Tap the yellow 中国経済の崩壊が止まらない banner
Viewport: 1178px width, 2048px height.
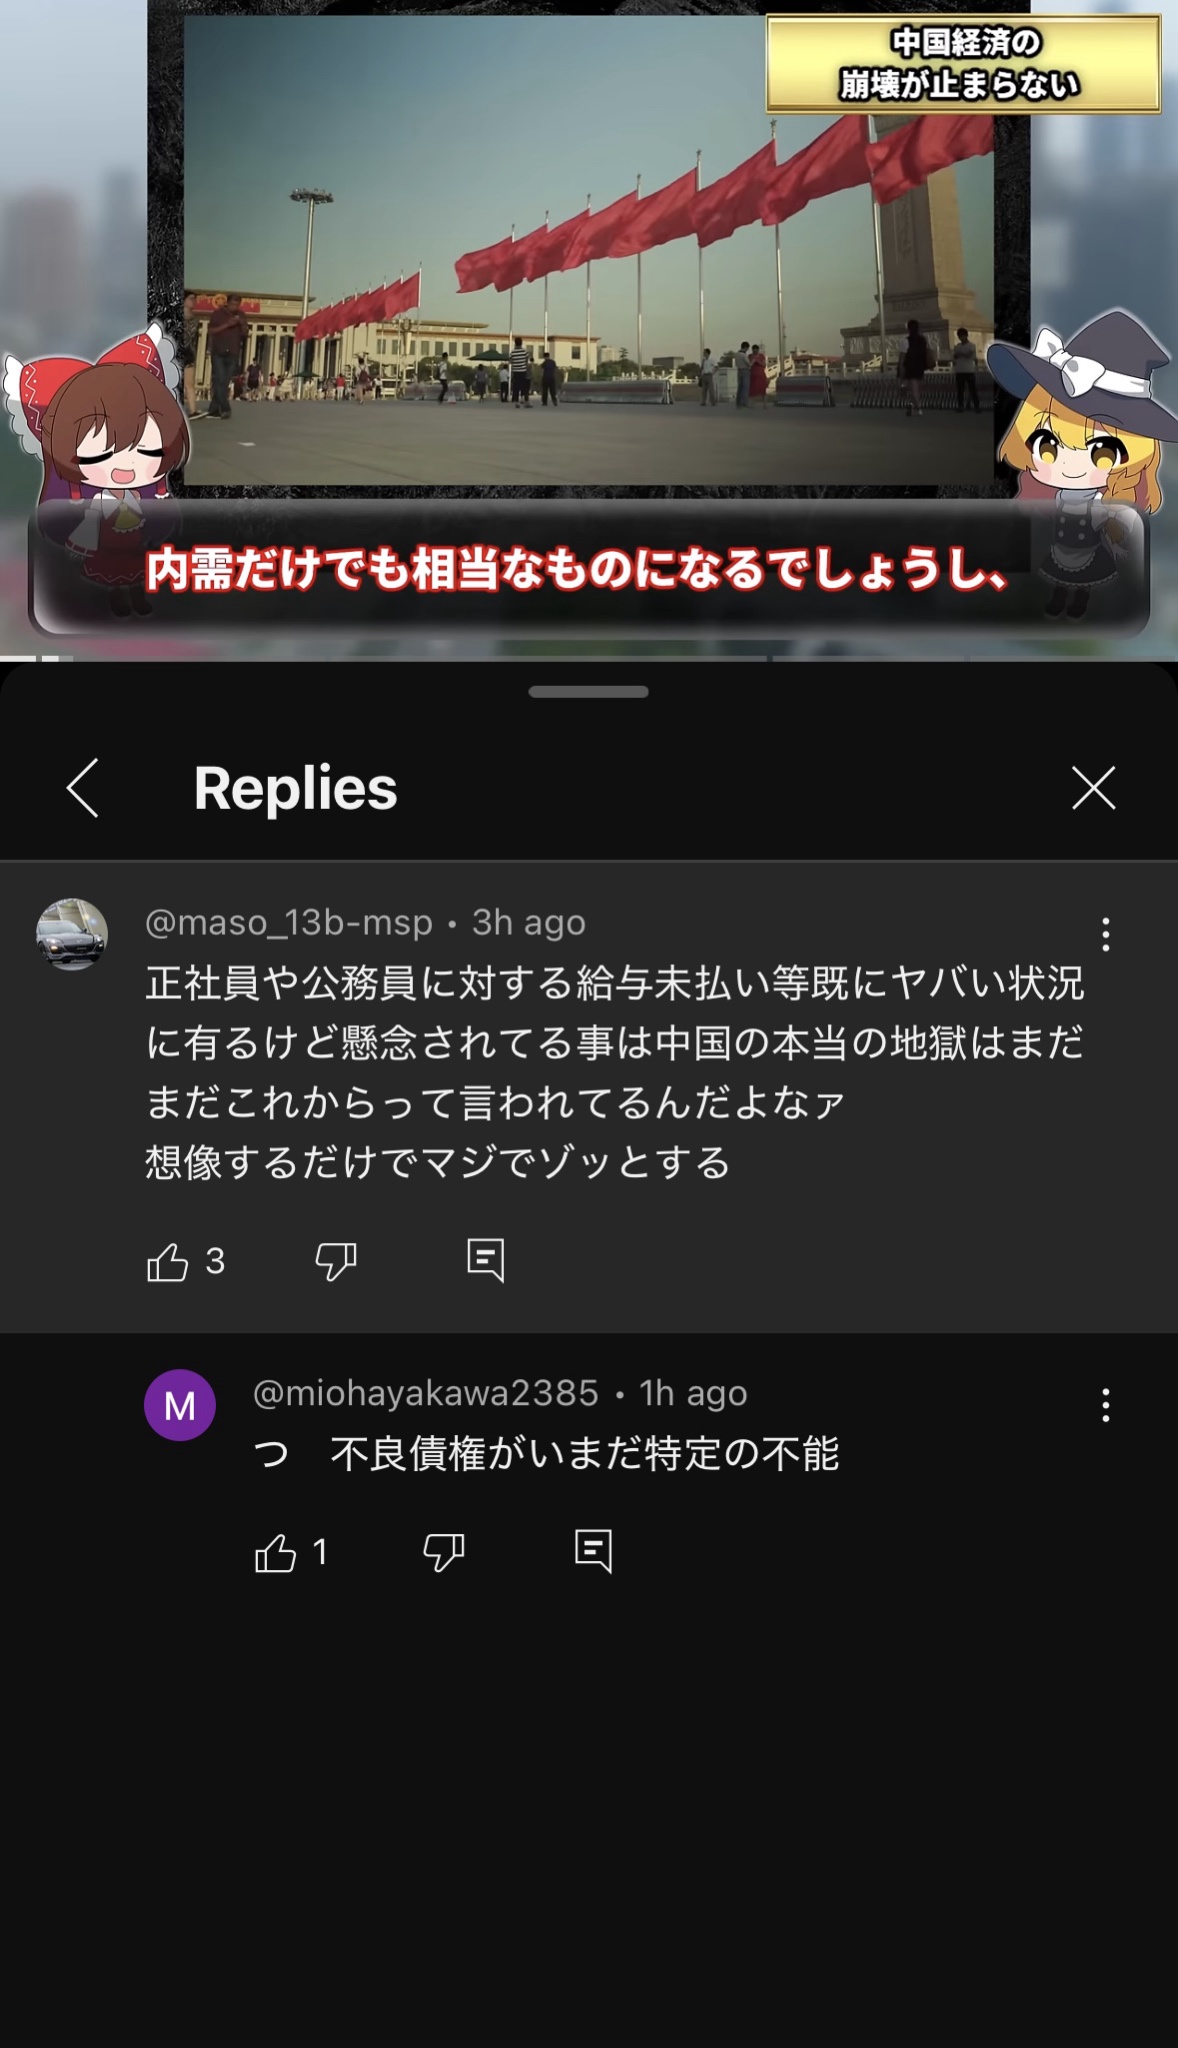click(963, 63)
